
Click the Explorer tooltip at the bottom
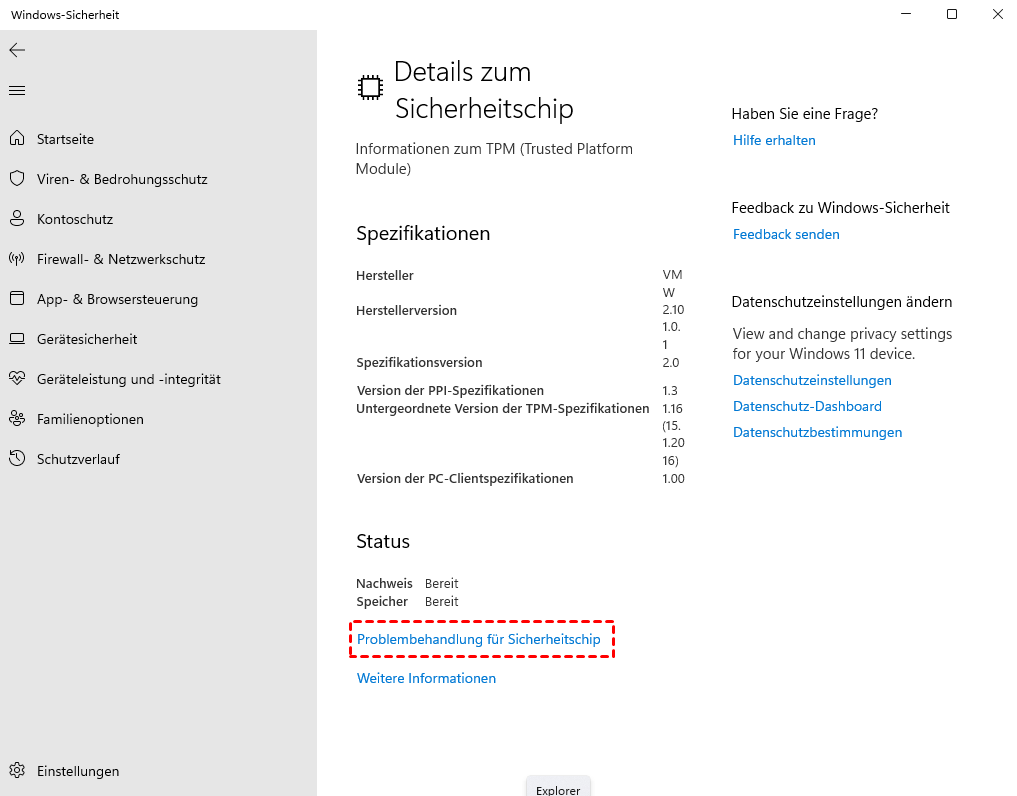[558, 786]
